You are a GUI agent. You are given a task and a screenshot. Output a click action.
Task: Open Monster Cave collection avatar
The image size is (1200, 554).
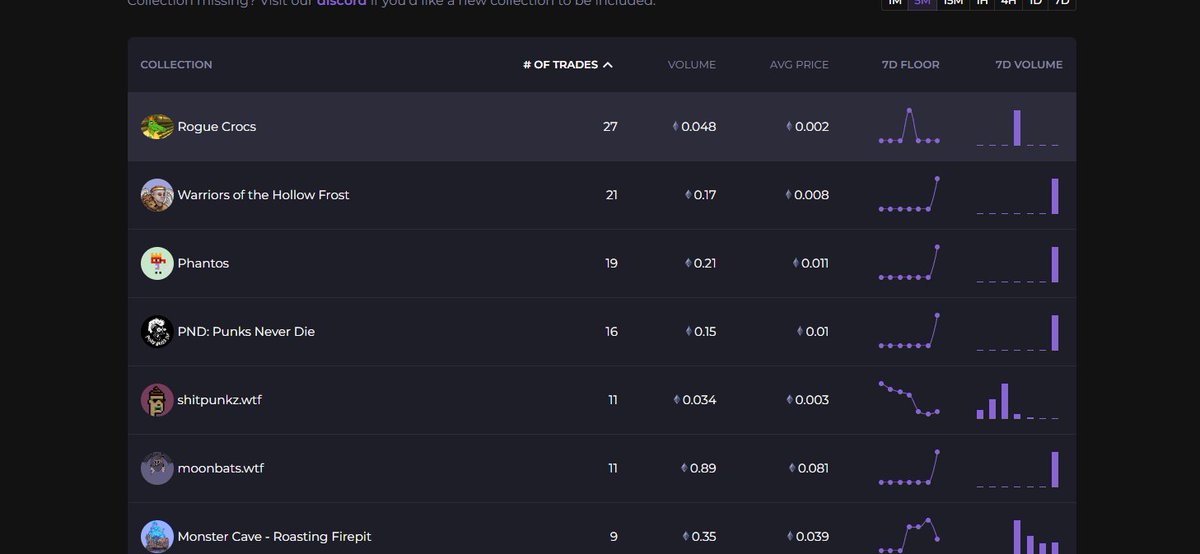tap(157, 536)
